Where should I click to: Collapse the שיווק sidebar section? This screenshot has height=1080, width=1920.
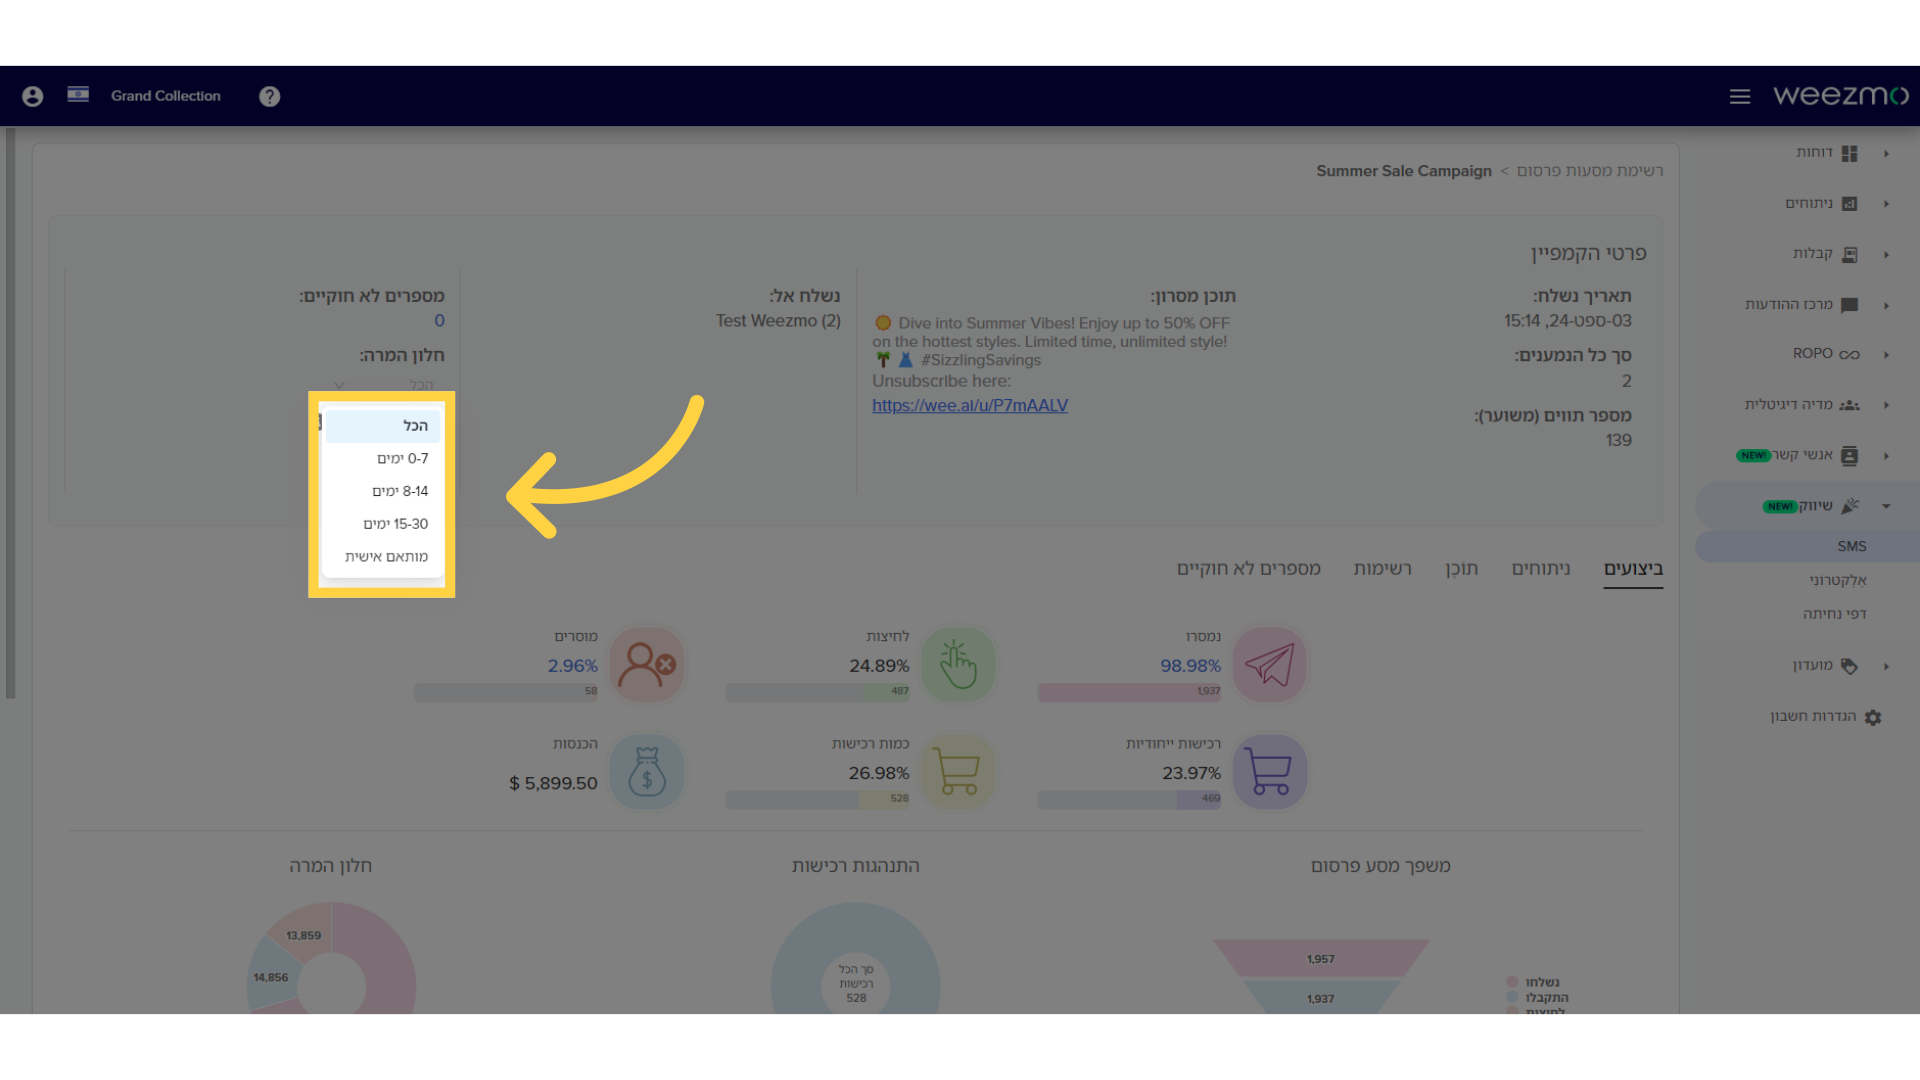pyautogui.click(x=1886, y=506)
